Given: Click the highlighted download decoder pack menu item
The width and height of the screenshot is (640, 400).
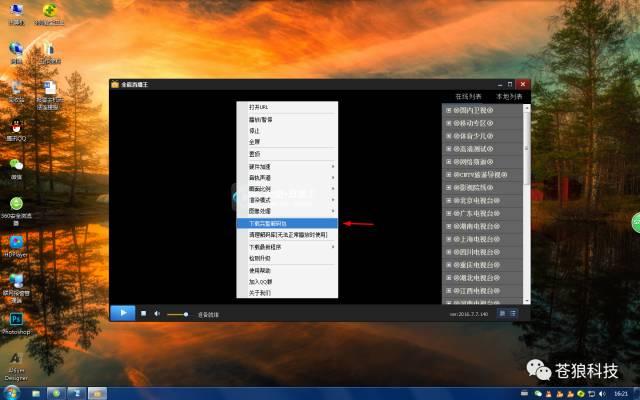Looking at the screenshot, I should (x=287, y=223).
